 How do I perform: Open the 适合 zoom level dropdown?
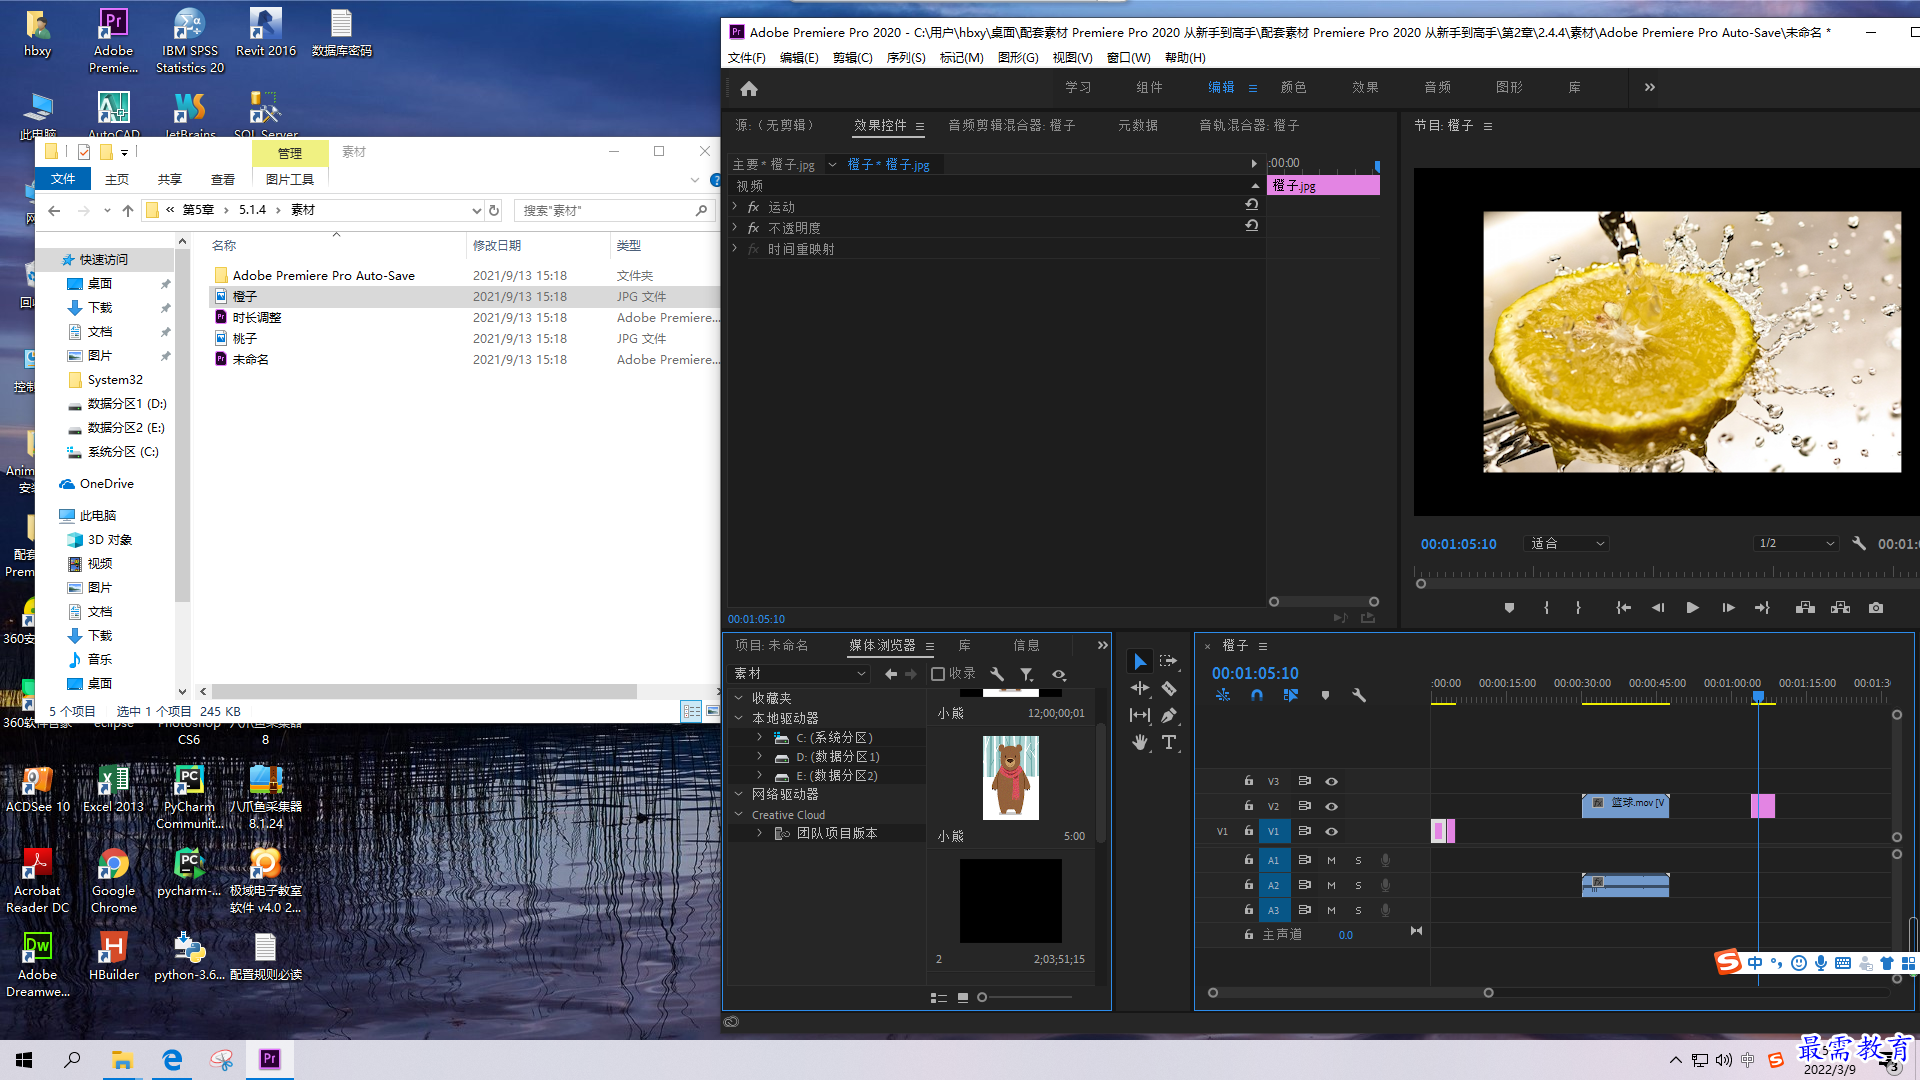coord(1566,543)
